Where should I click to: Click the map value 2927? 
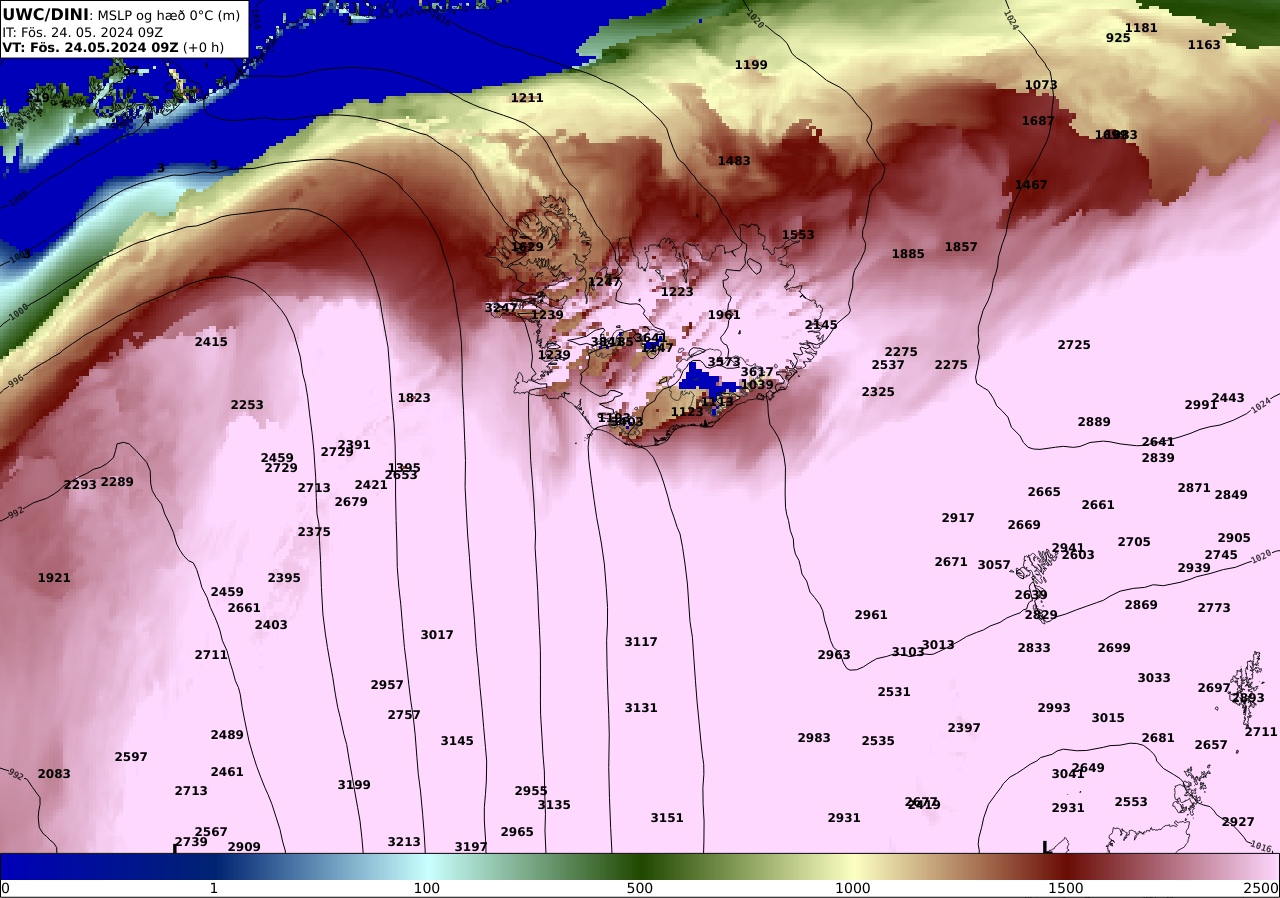coord(1238,822)
